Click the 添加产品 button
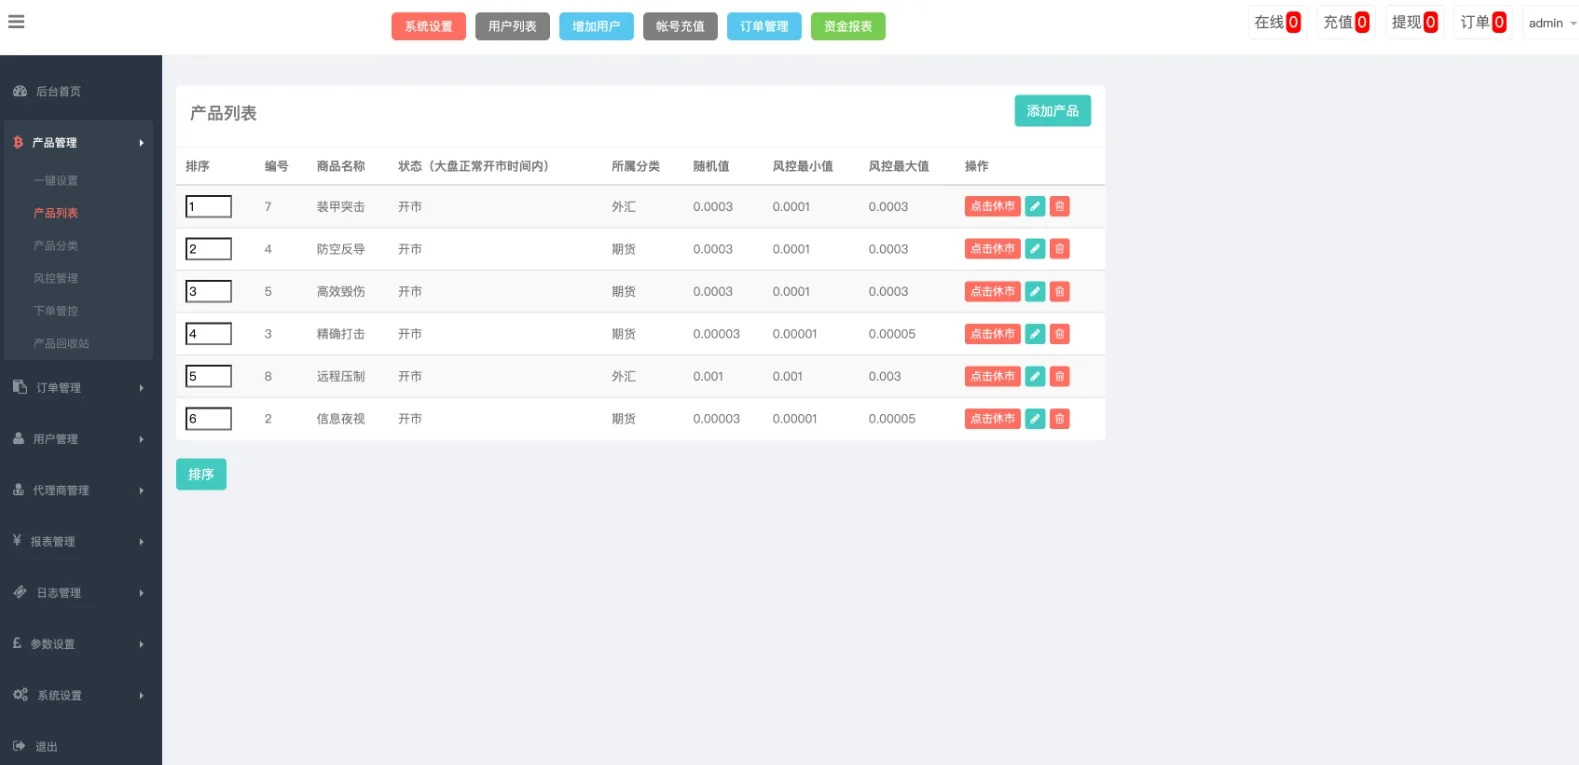 [1052, 111]
